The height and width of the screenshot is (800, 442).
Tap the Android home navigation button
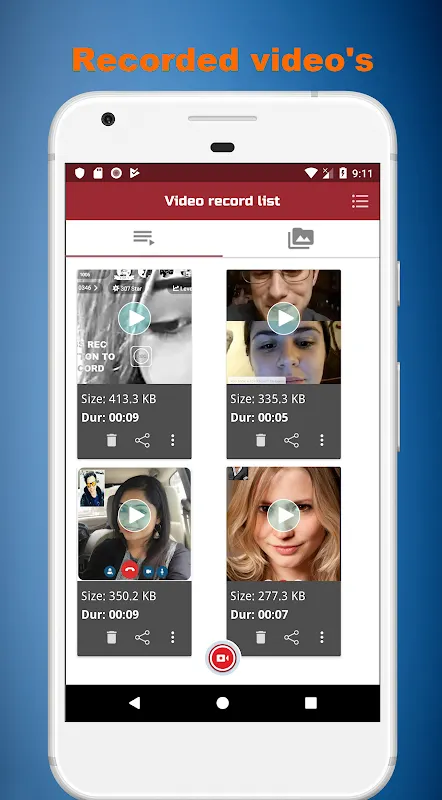click(223, 703)
